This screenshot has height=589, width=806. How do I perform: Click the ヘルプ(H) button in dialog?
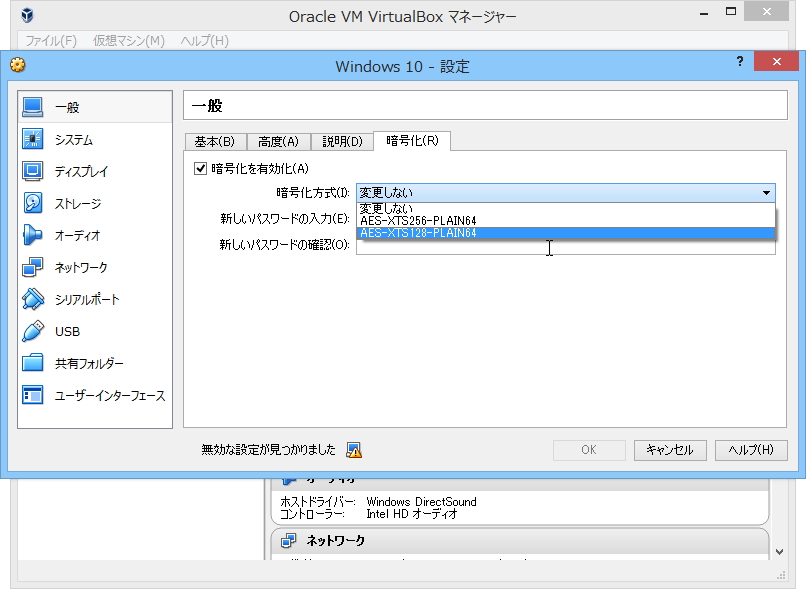pyautogui.click(x=751, y=450)
